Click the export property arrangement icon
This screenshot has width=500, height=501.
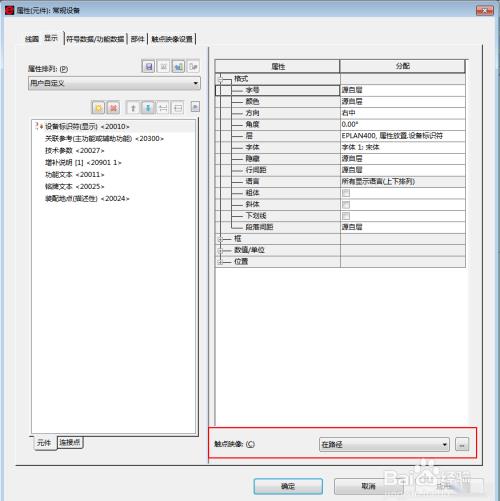click(x=193, y=67)
